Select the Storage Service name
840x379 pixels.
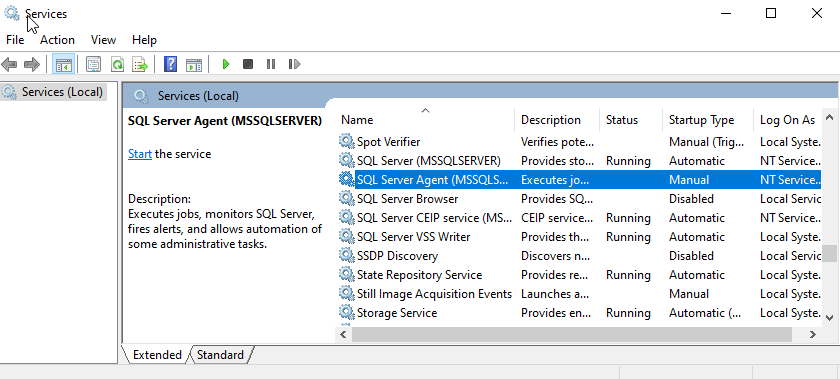[397, 313]
